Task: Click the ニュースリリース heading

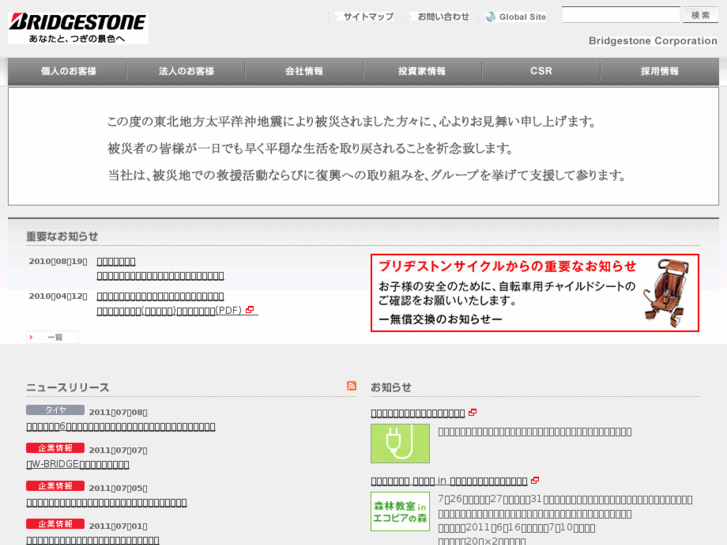Action: pos(68,387)
